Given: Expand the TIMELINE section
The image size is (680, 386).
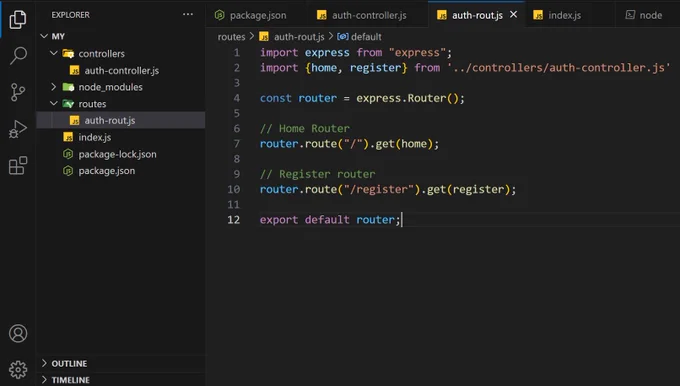Looking at the screenshot, I should [x=121, y=379].
